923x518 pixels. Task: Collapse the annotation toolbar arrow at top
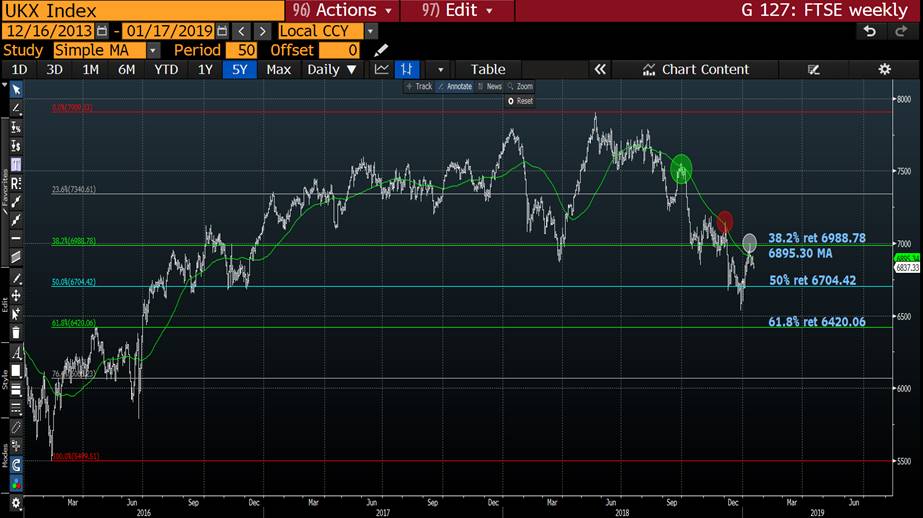pyautogui.click(x=5, y=86)
